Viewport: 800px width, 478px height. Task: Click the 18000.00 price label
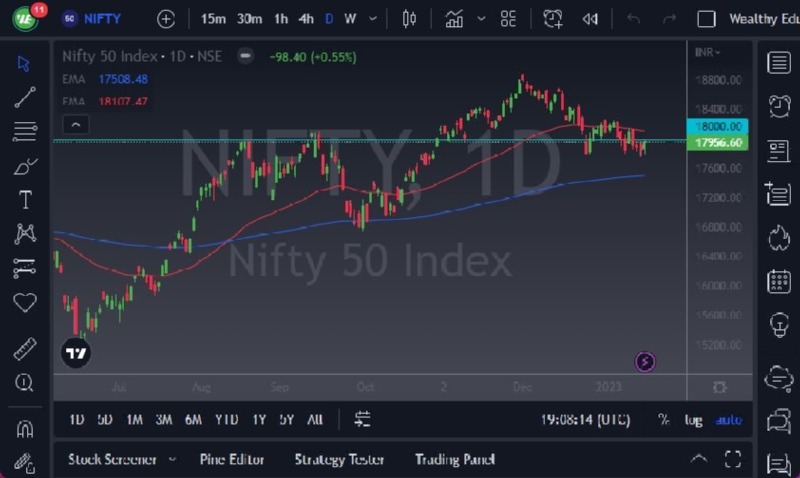coord(717,126)
